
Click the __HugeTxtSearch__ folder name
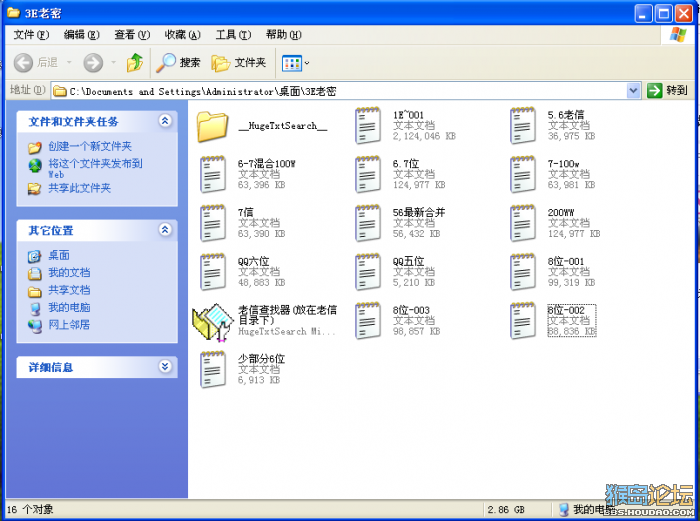283,126
